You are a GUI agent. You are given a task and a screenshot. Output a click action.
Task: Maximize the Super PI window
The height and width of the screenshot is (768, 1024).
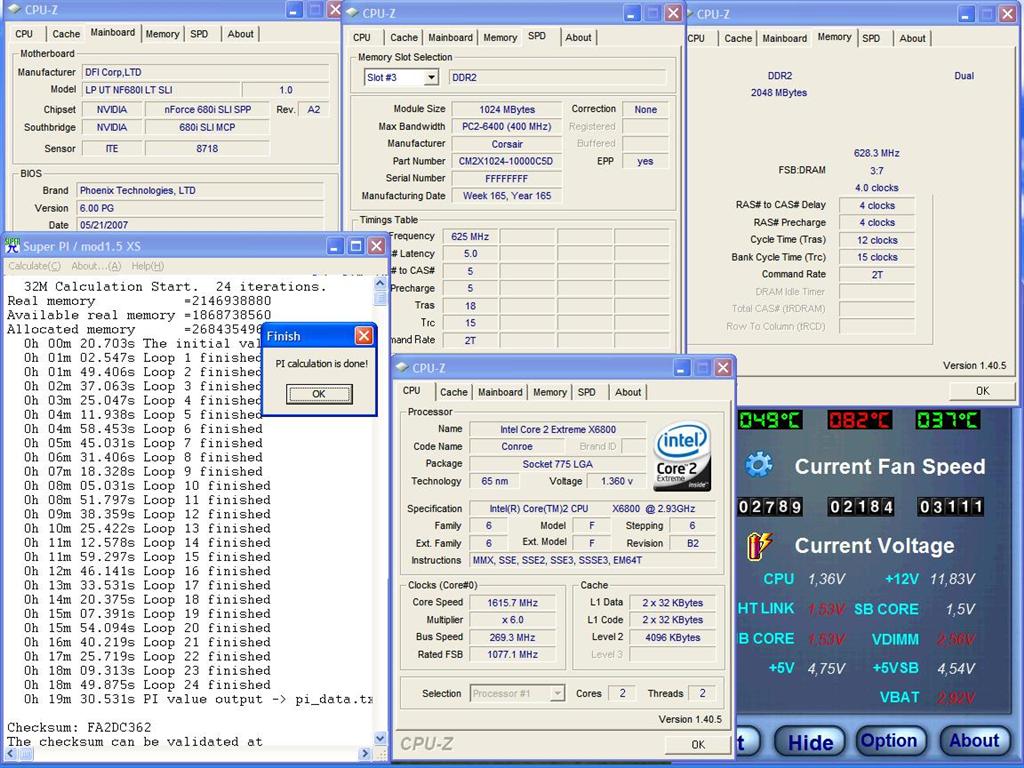(356, 246)
